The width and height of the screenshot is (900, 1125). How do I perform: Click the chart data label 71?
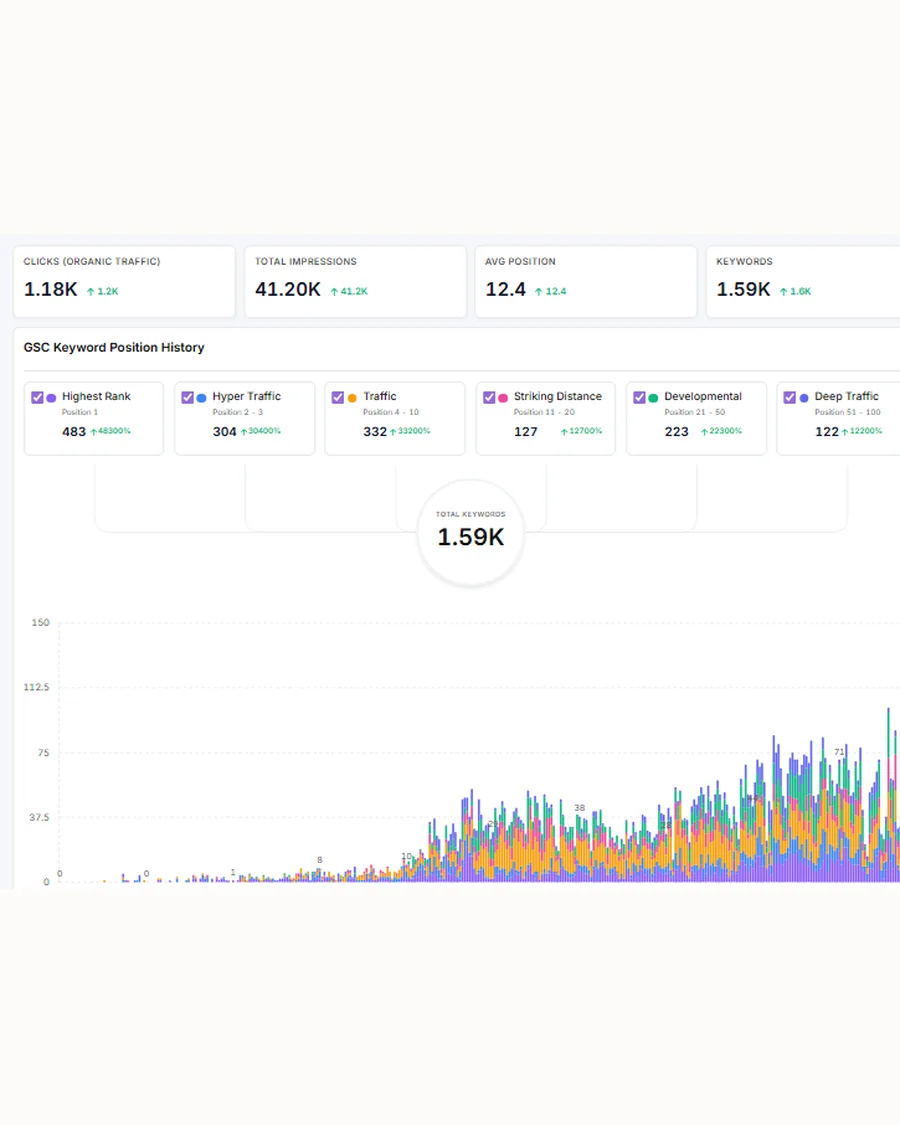(x=839, y=752)
